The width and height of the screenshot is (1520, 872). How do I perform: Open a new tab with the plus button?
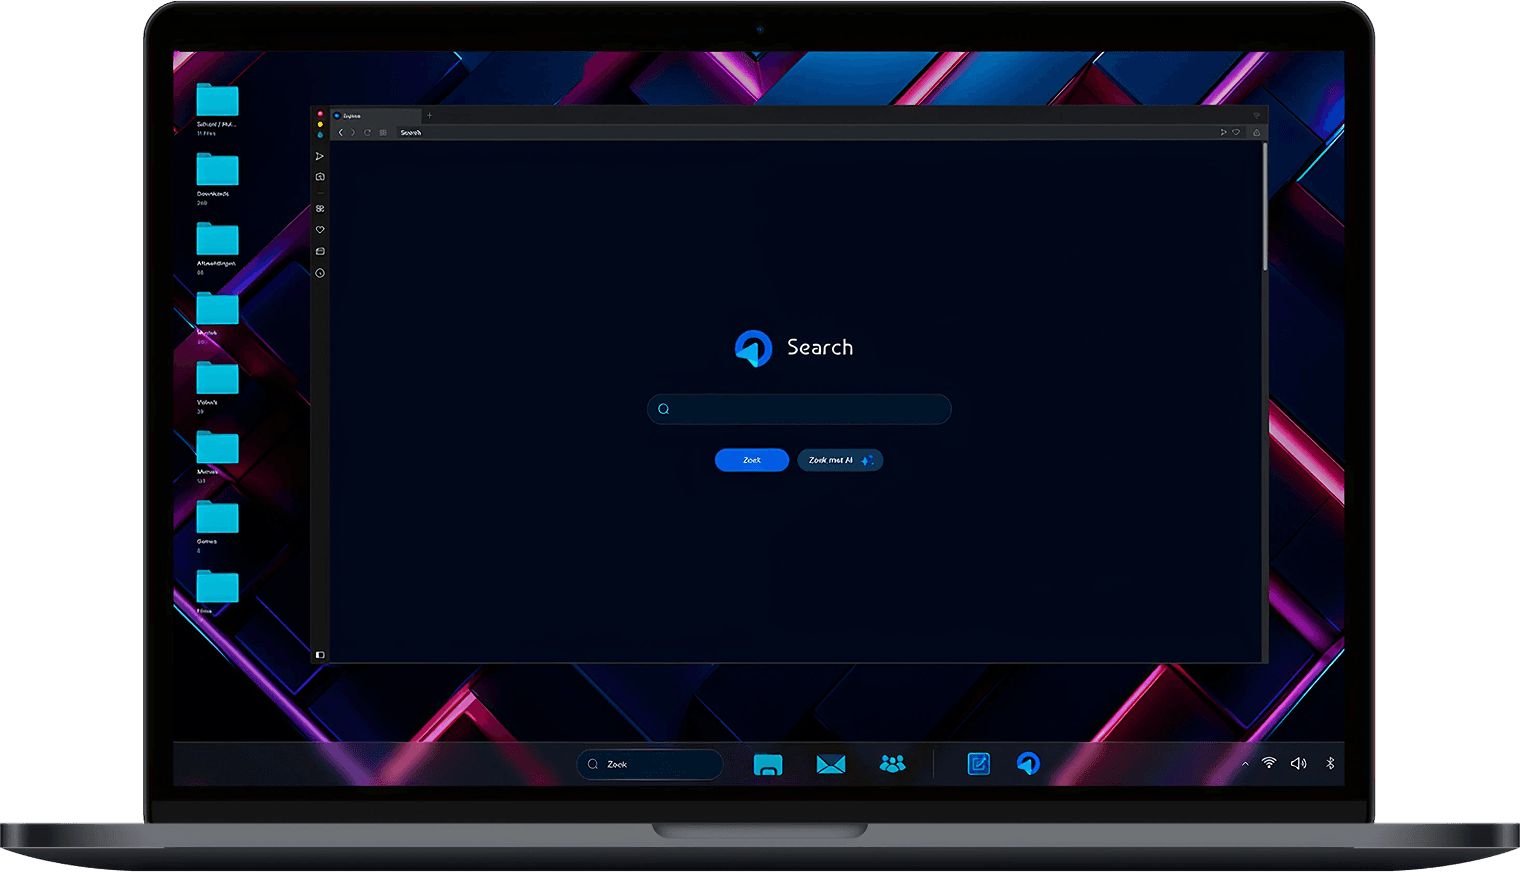coord(430,115)
